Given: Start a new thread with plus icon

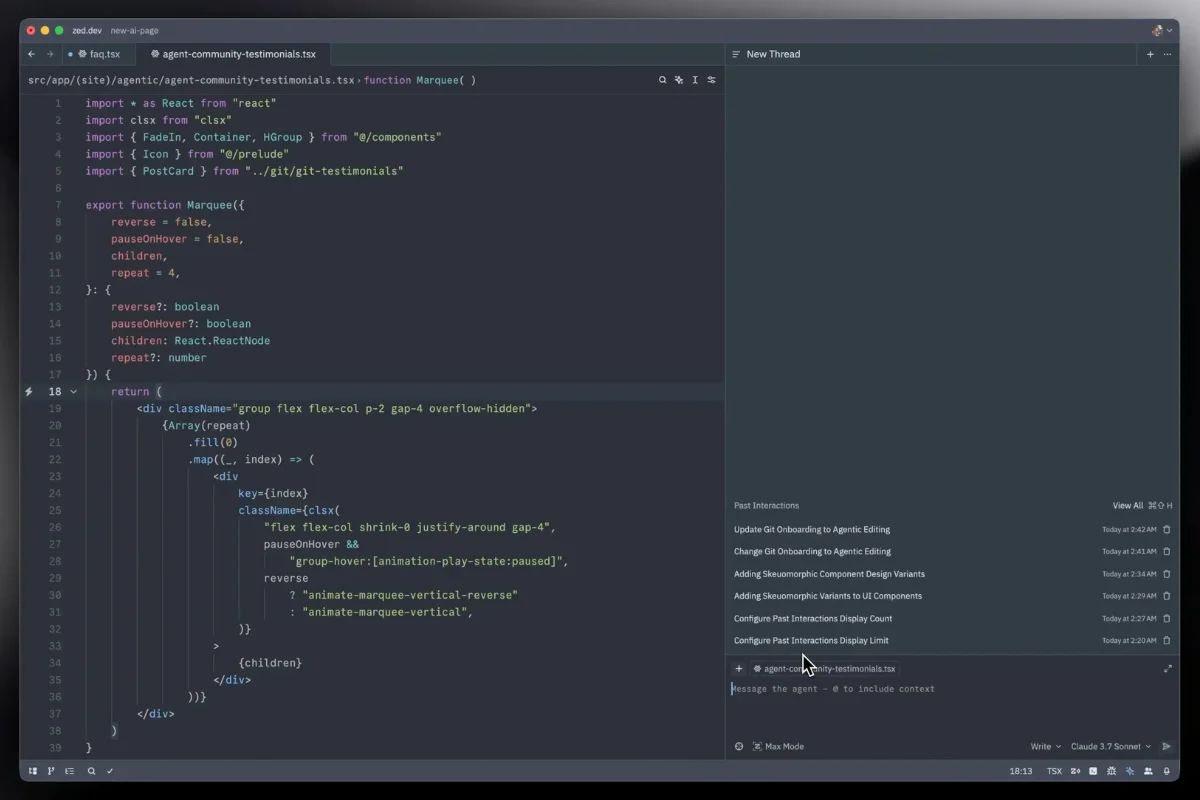Looking at the screenshot, I should [1150, 54].
